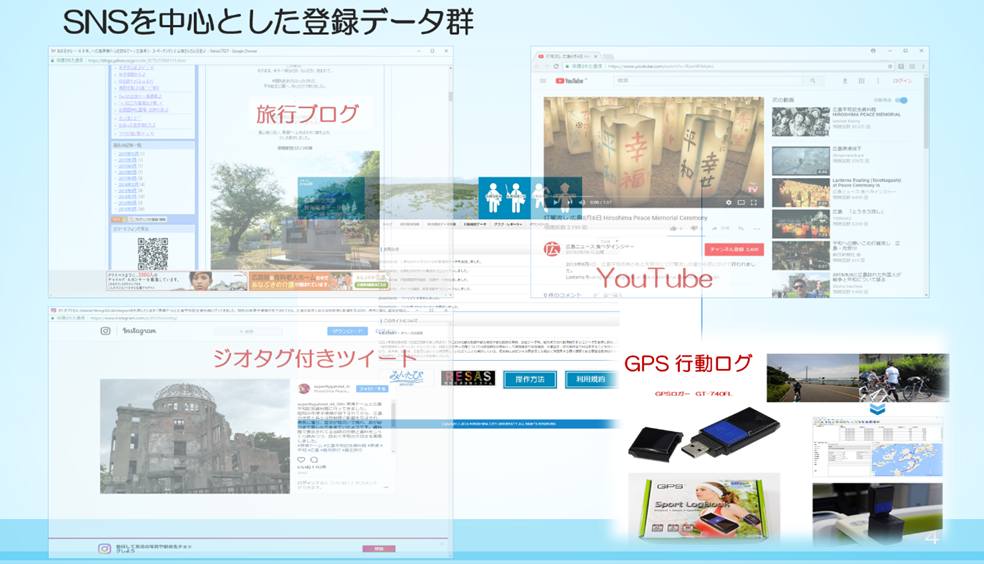This screenshot has height=564, width=984.
Task: Click the blue ダウンロード button on Instagram
Action: pos(348,331)
